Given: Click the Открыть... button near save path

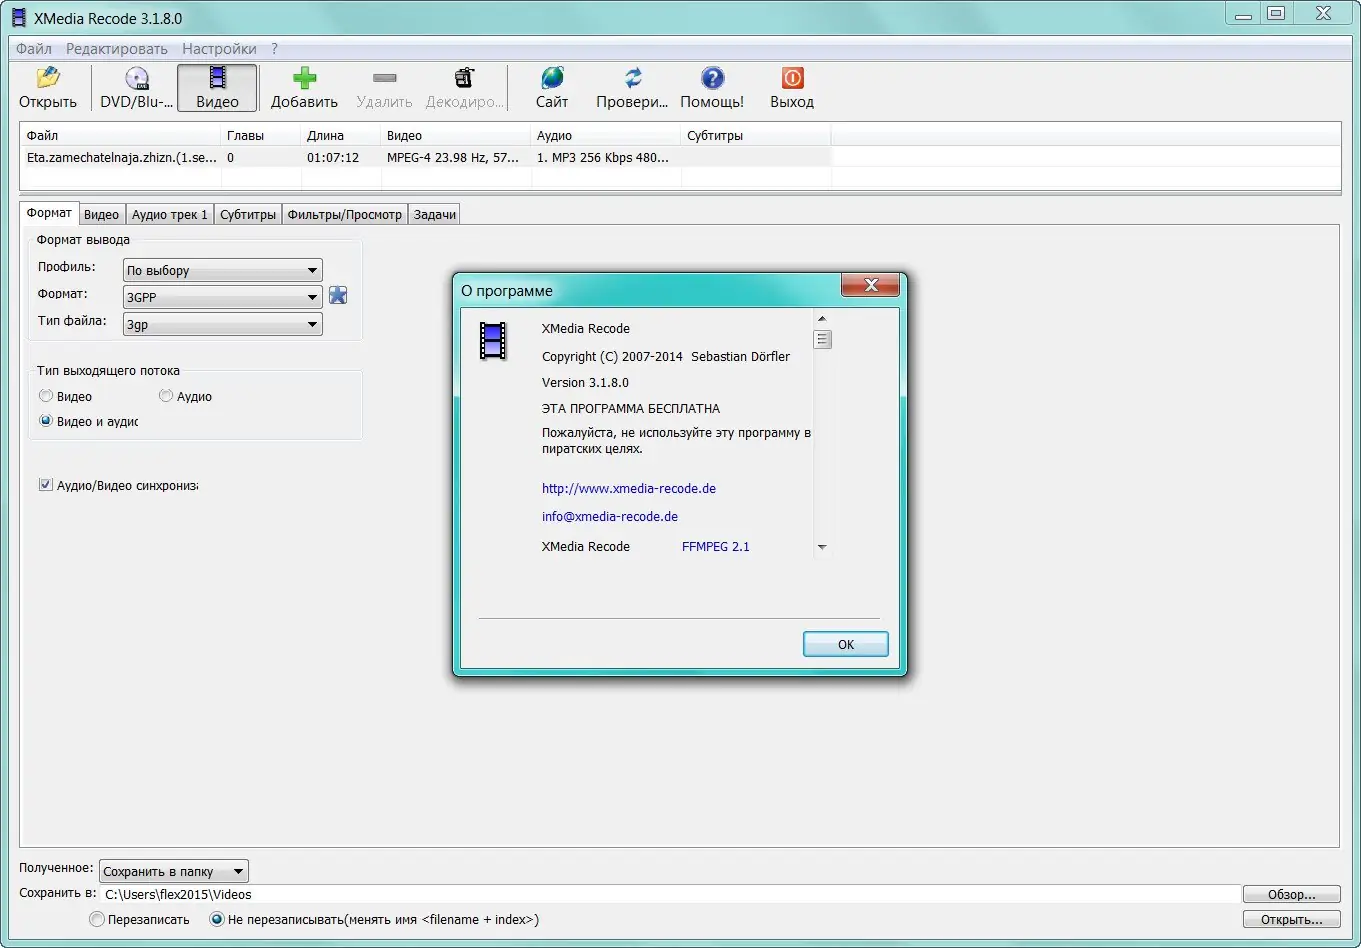Looking at the screenshot, I should (x=1292, y=919).
